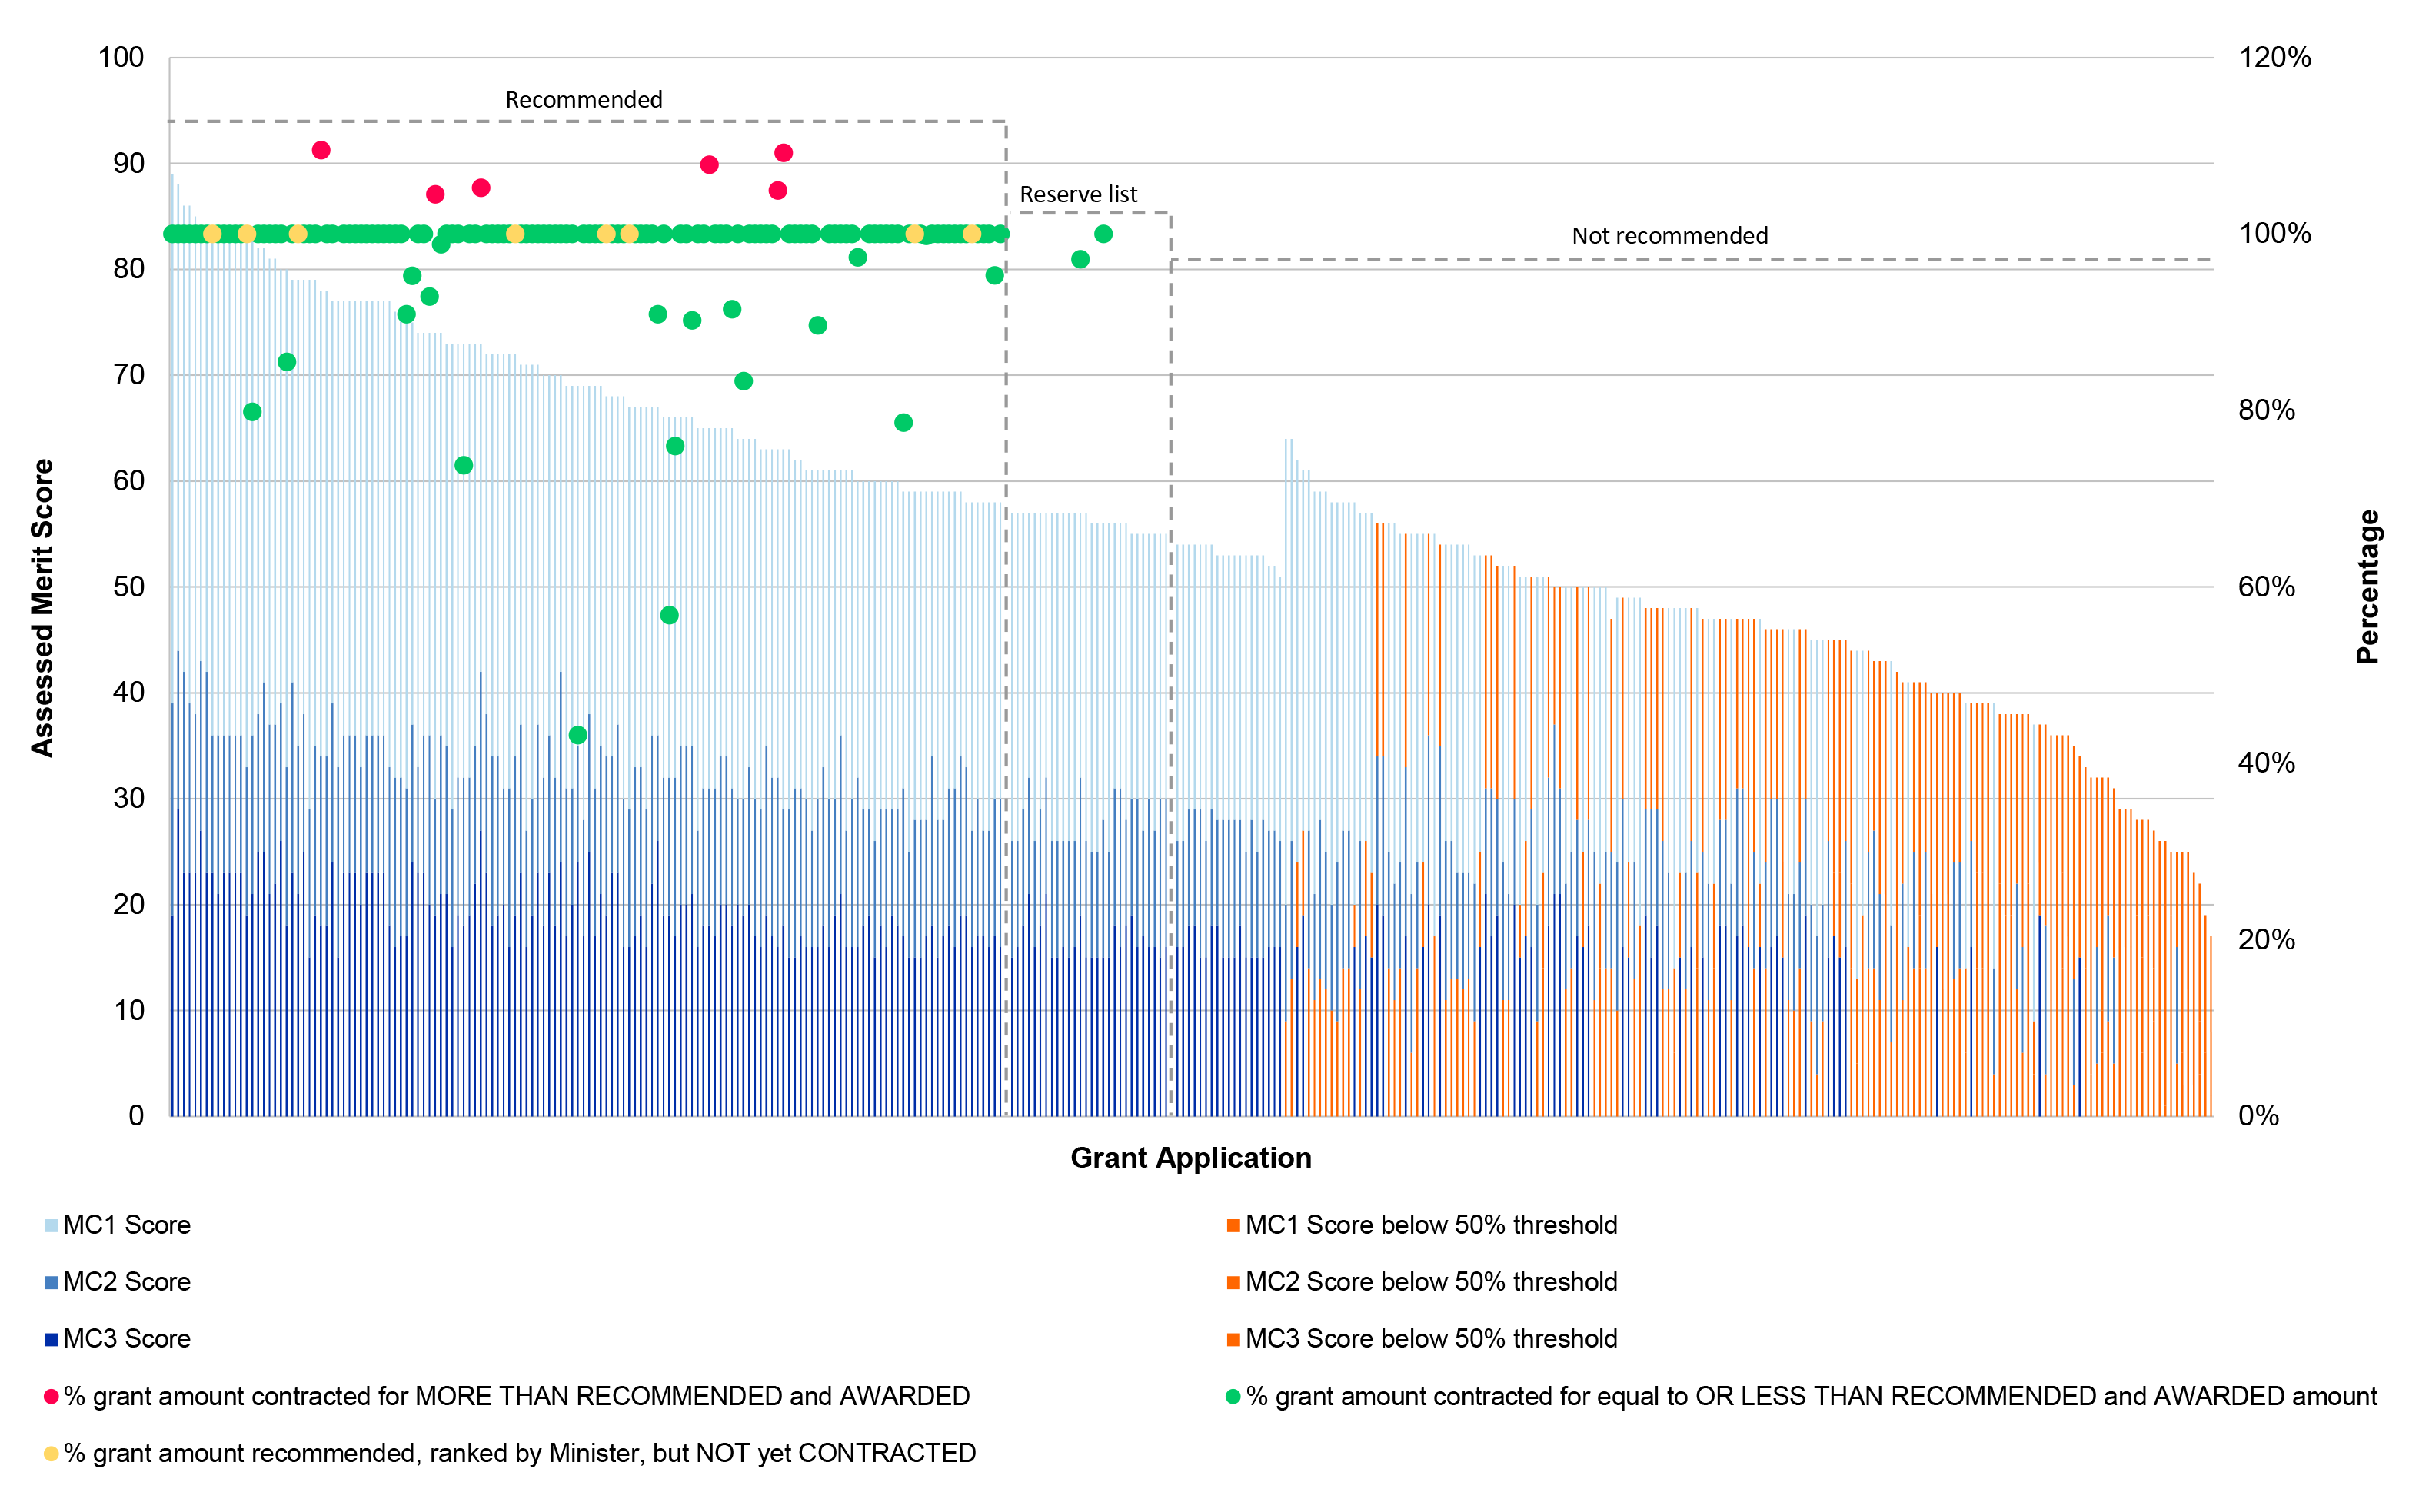Click the 'Grant Application' x-axis title
2409x1512 pixels.
pyautogui.click(x=1190, y=1158)
